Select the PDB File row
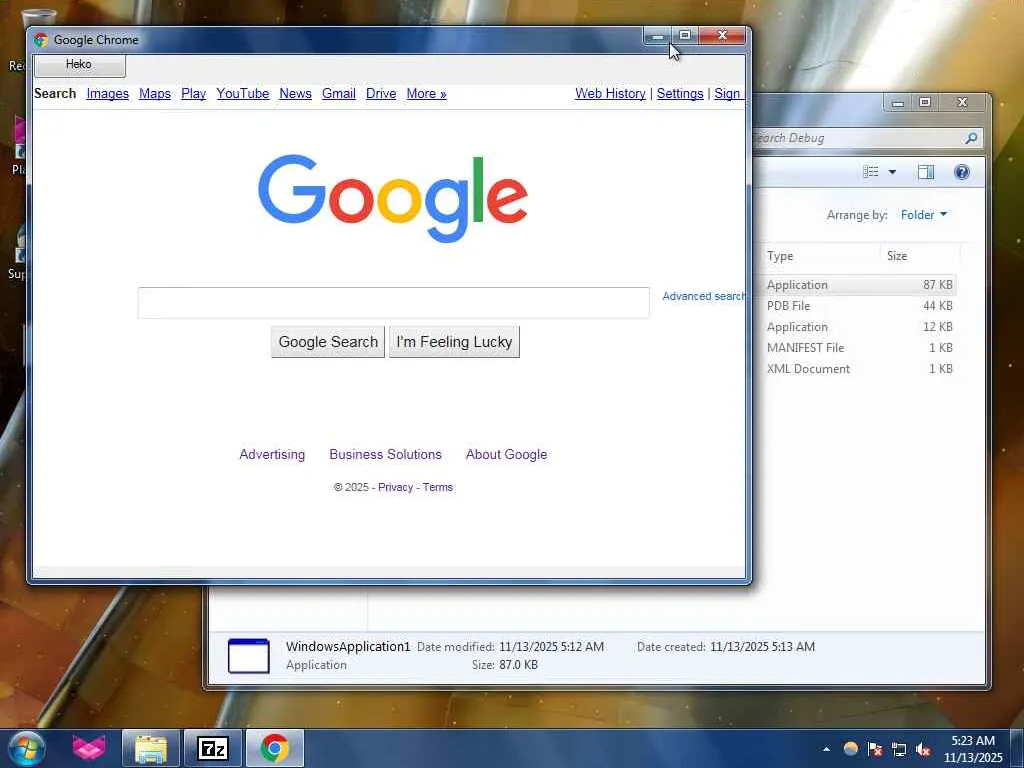Viewport: 1024px width, 768px height. [x=858, y=306]
